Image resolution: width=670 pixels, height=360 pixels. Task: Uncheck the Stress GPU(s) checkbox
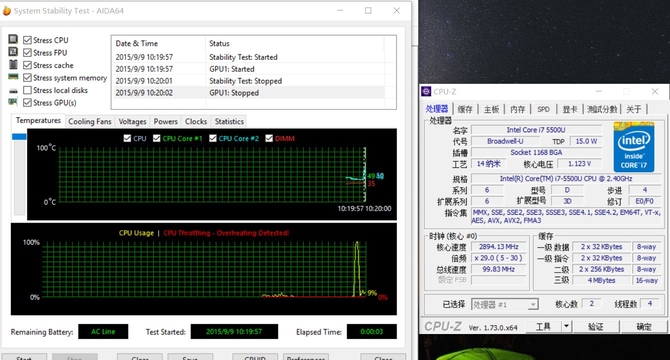[27, 102]
